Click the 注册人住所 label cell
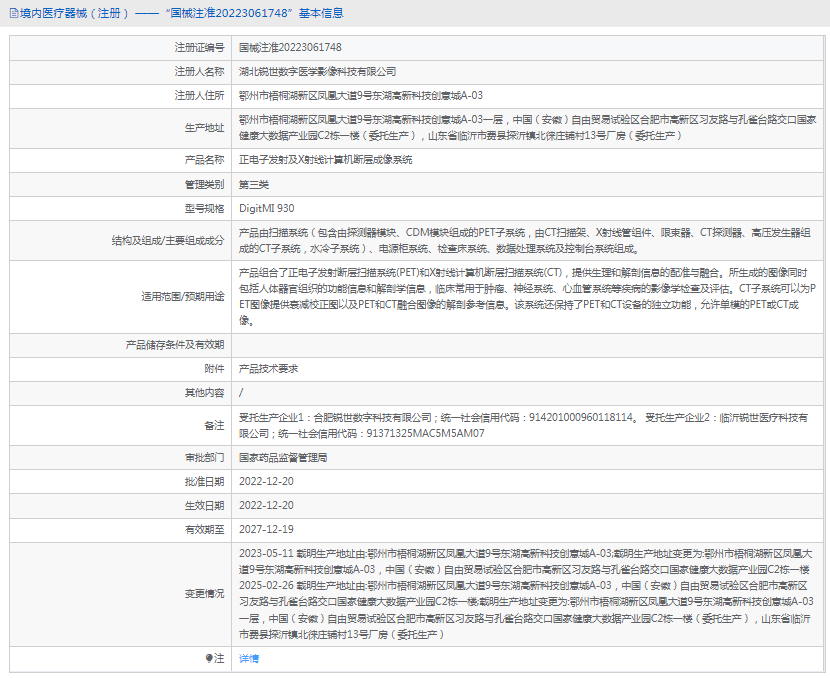Screen dimensions: 830x678 [x=121, y=96]
